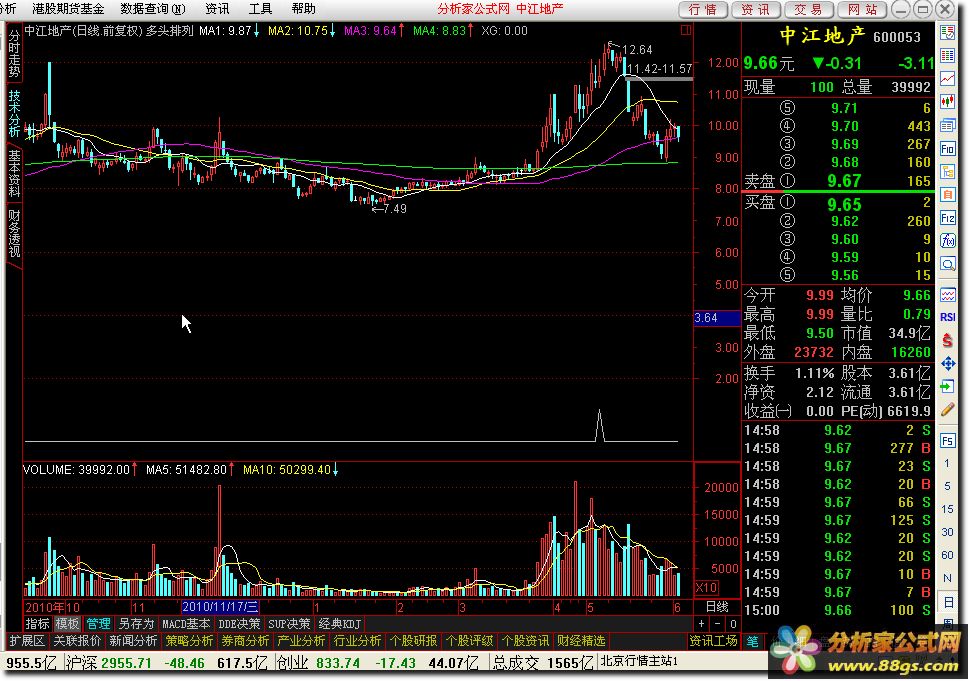Click the blue four-arrow move icon
The width and height of the screenshot is (970, 681).
(x=947, y=364)
